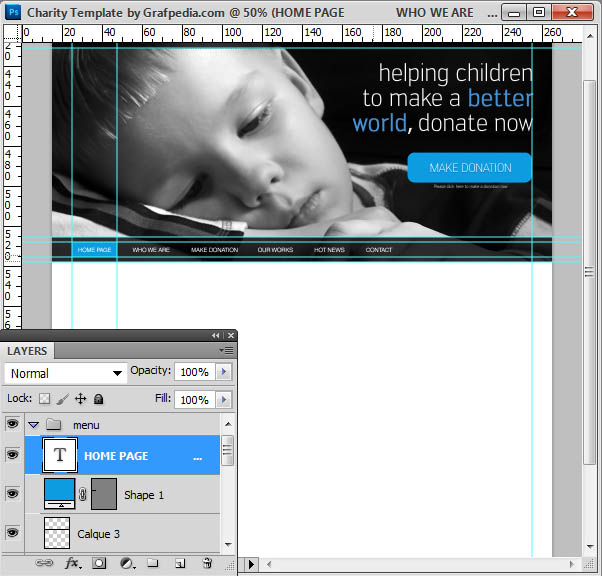Click the menu group folder icon
Image resolution: width=602 pixels, height=576 pixels.
point(53,424)
